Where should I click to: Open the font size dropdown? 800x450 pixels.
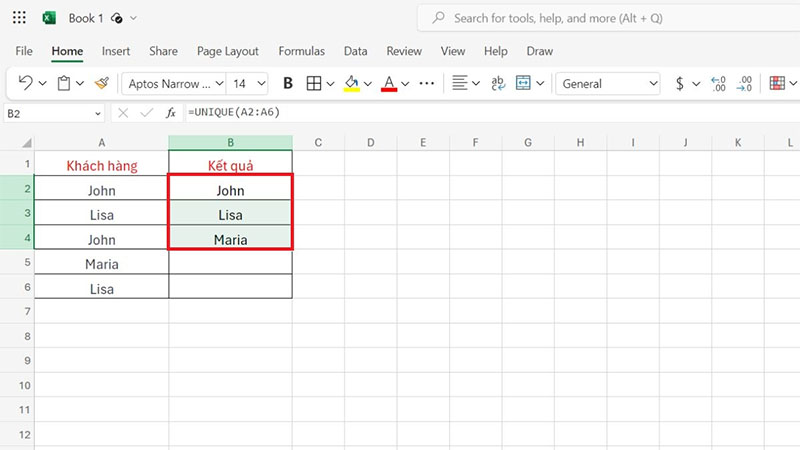[249, 84]
